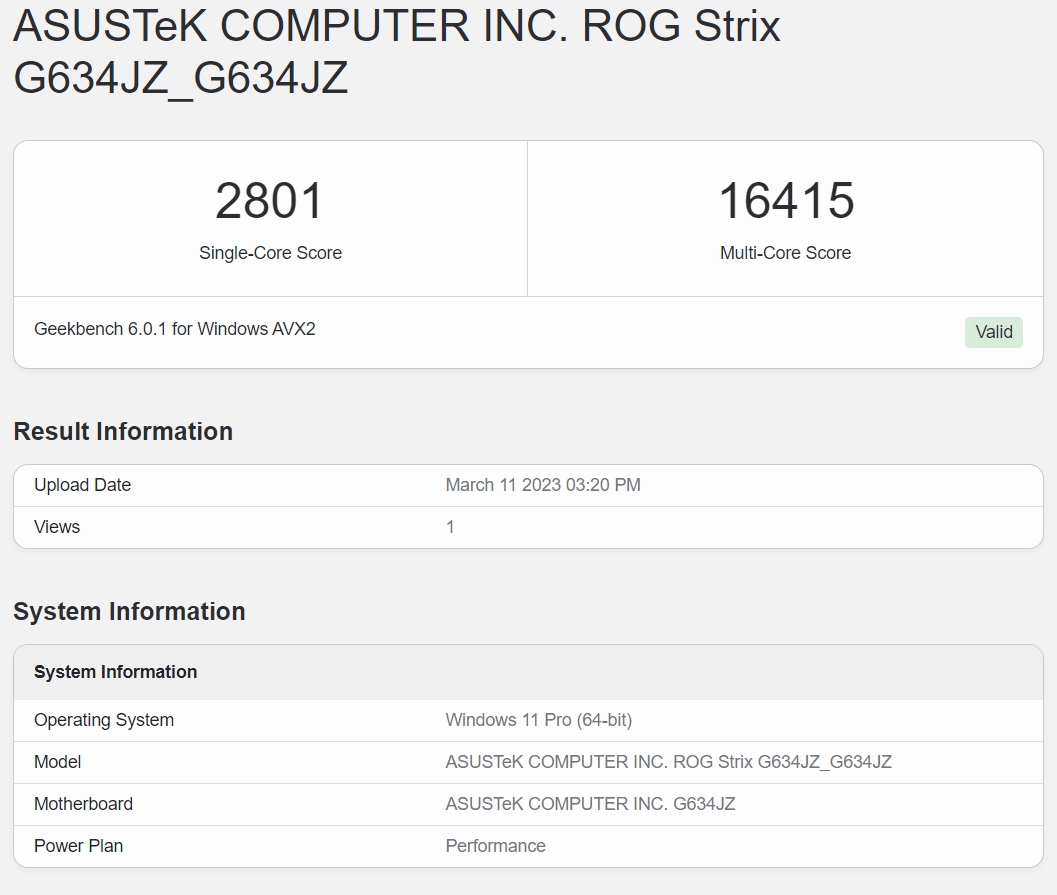Click the Geekbench 6.0.1 for Windows AVX2 text
The image size is (1057, 895).
tap(175, 329)
